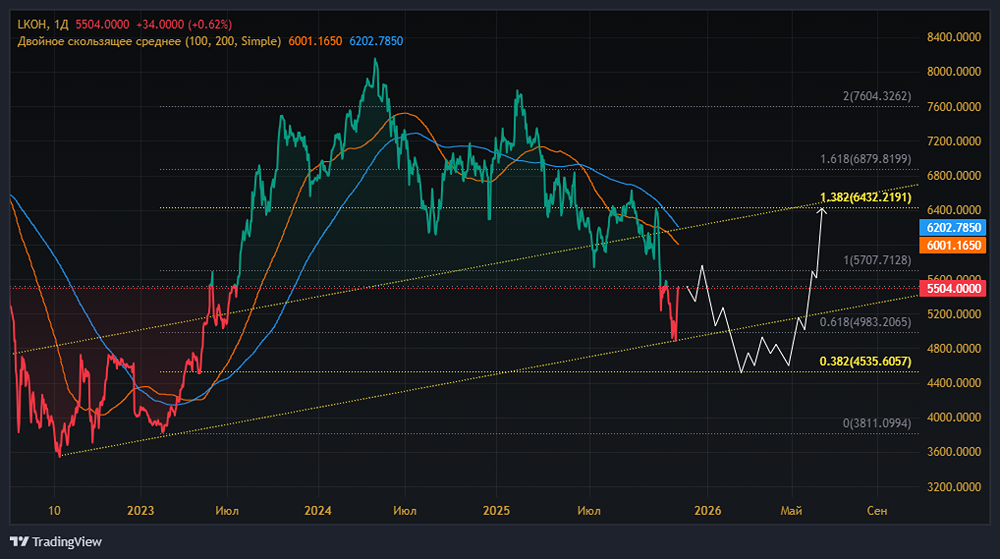Screen dimensions: 1000x559
Task: Click the 2025 time axis label
Action: pyautogui.click(x=496, y=511)
